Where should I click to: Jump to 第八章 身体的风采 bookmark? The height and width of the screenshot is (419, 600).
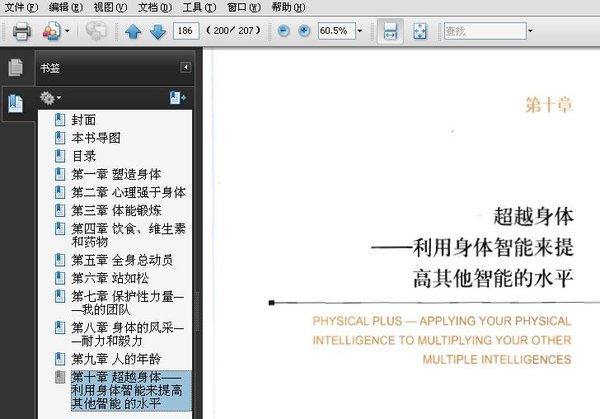tap(128, 334)
